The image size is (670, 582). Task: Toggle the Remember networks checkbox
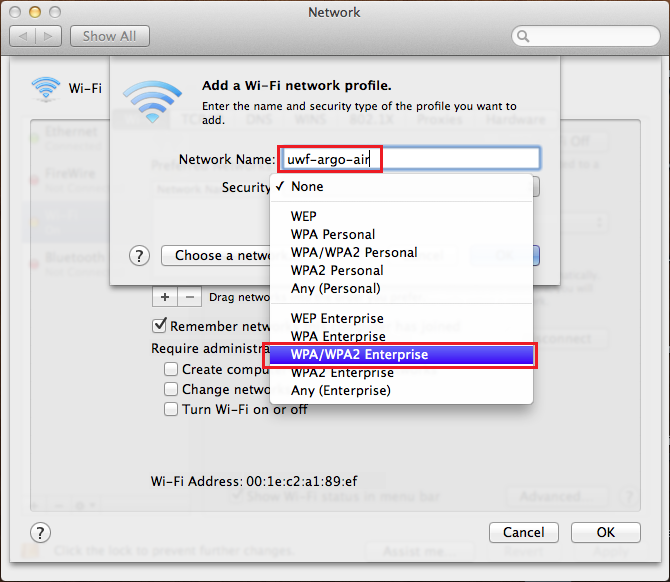point(159,326)
